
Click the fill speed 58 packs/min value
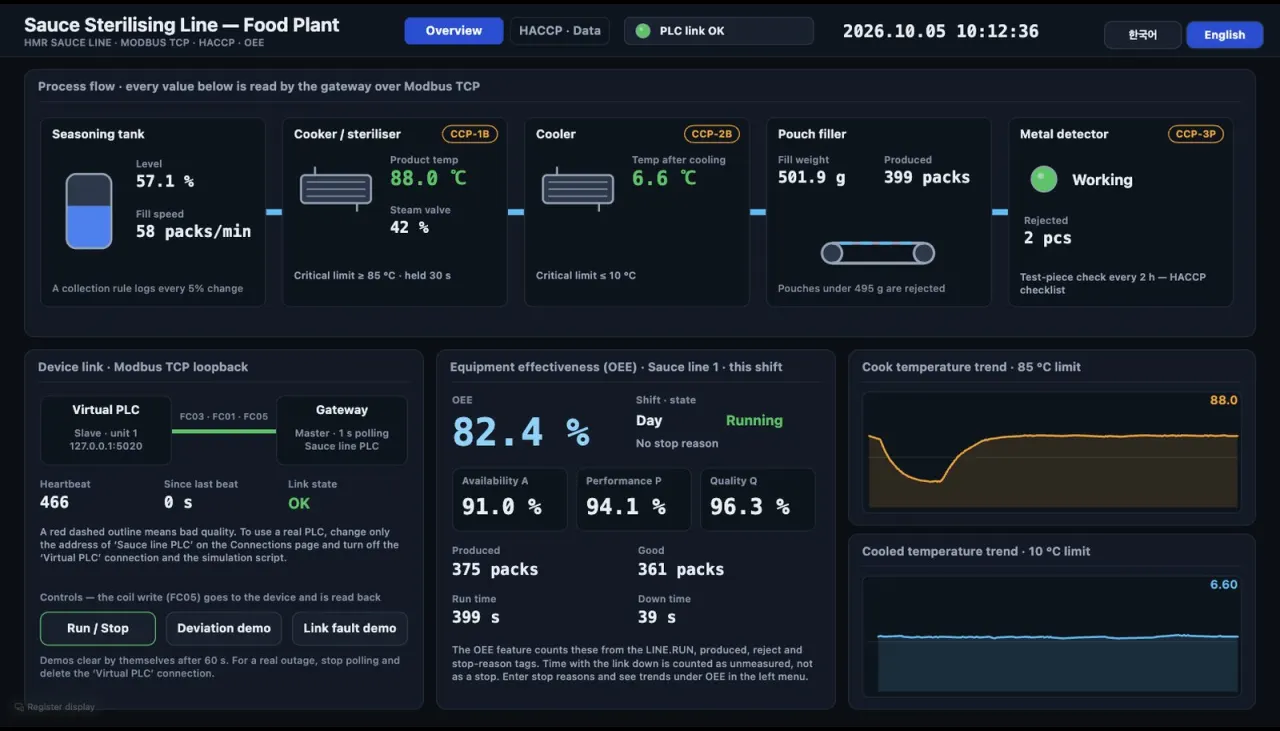pyautogui.click(x=194, y=231)
